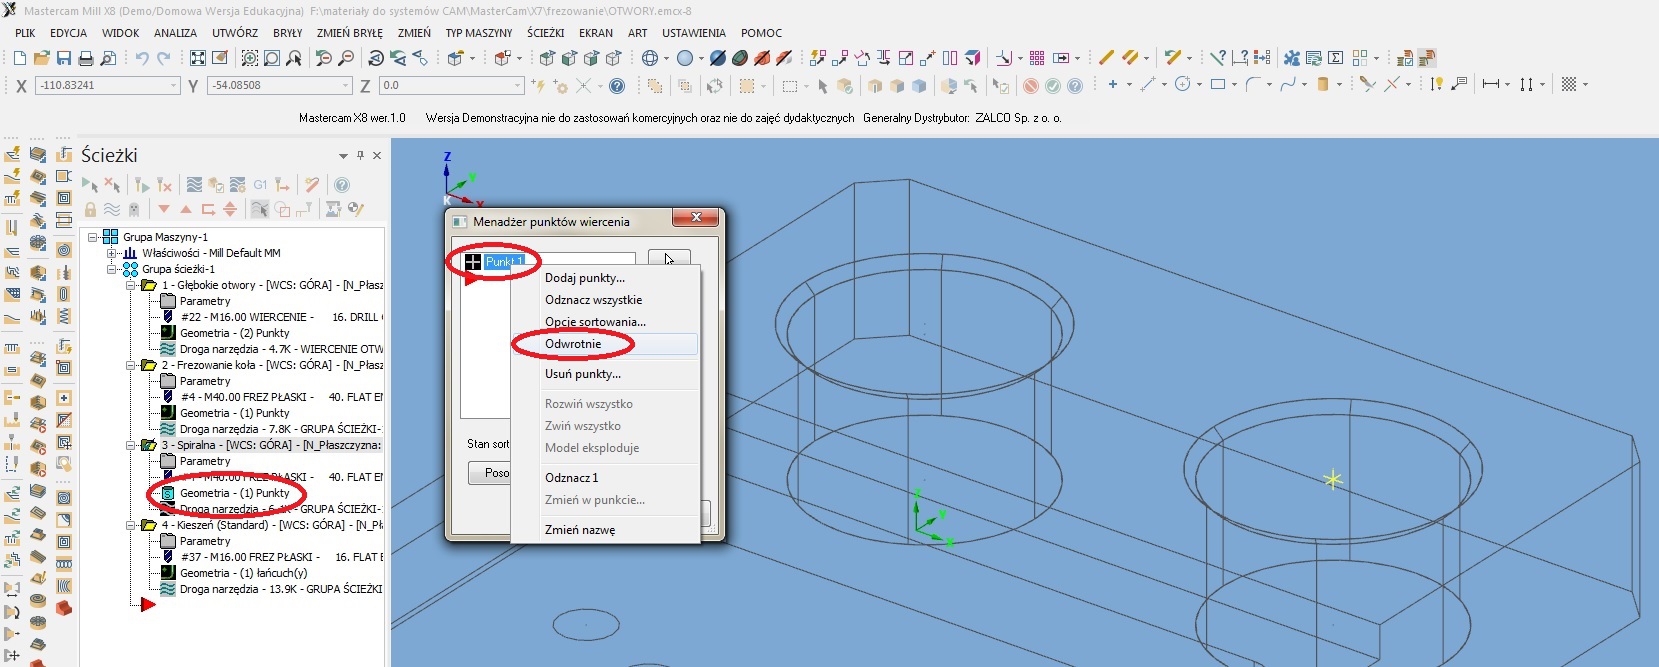Viewport: 1659px width, 667px height.
Task: Click the spline curve creation icon
Action: (x=1288, y=85)
